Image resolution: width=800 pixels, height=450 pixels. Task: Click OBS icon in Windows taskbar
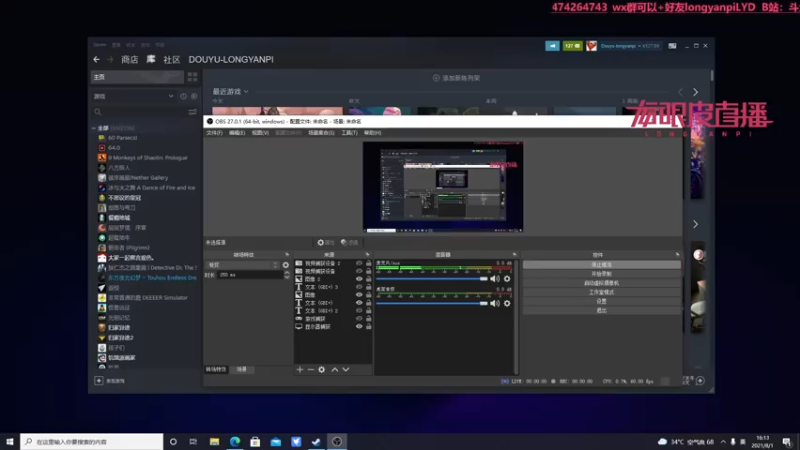click(x=337, y=441)
